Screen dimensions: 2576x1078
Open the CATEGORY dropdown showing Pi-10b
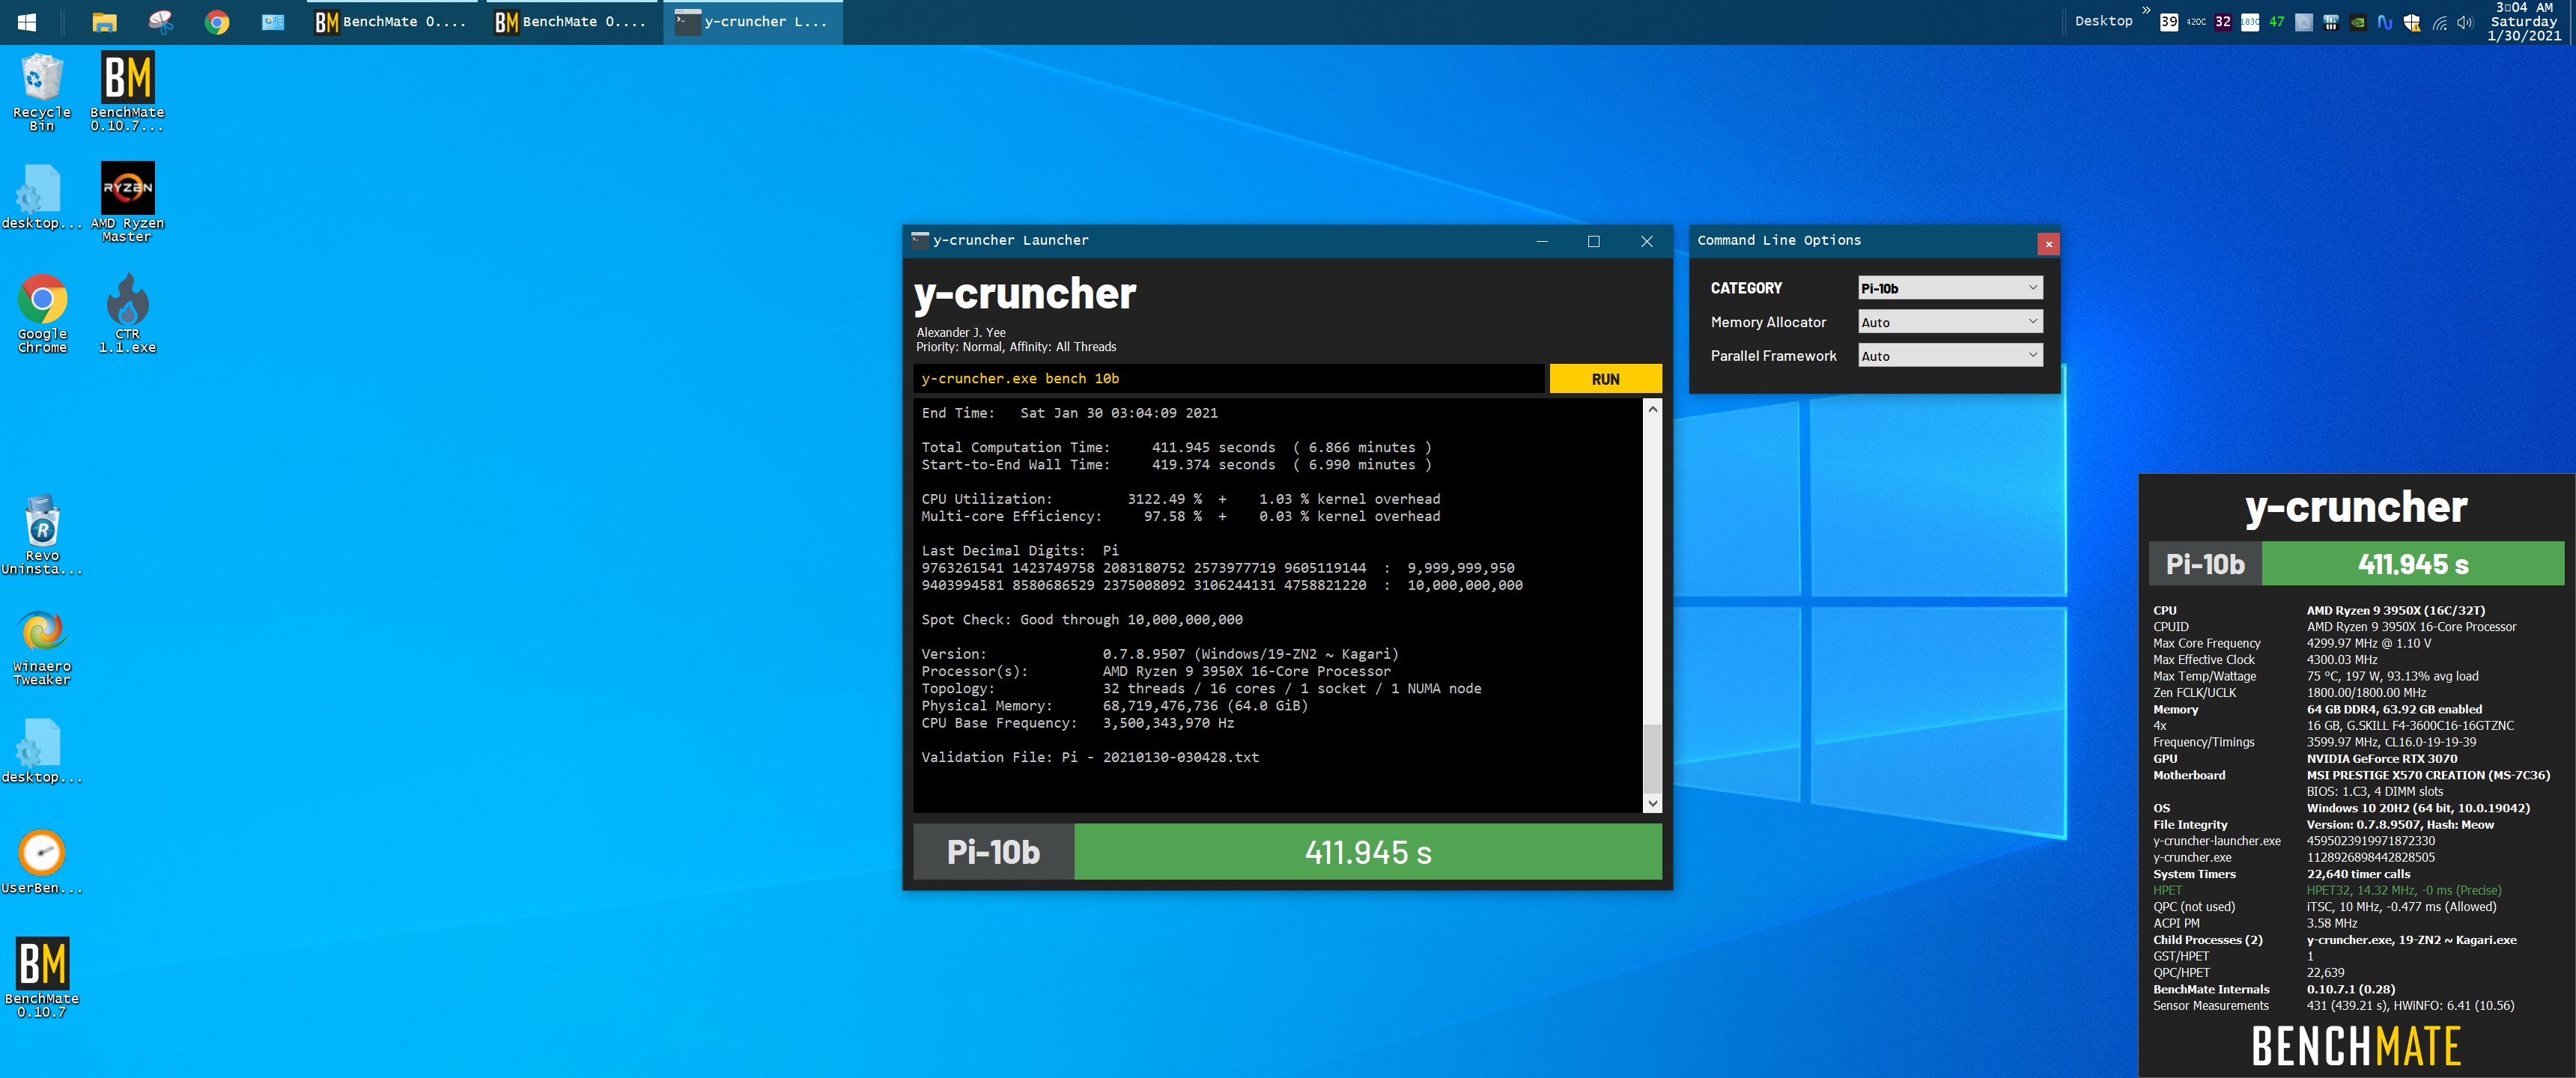1949,288
